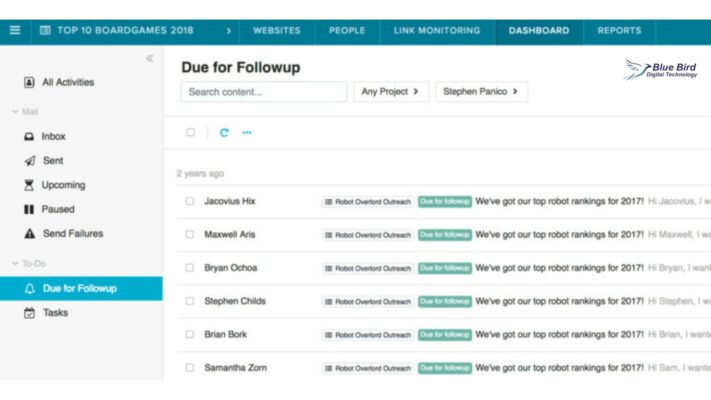Tick the checkbox next to Jacovius Hix

190,201
